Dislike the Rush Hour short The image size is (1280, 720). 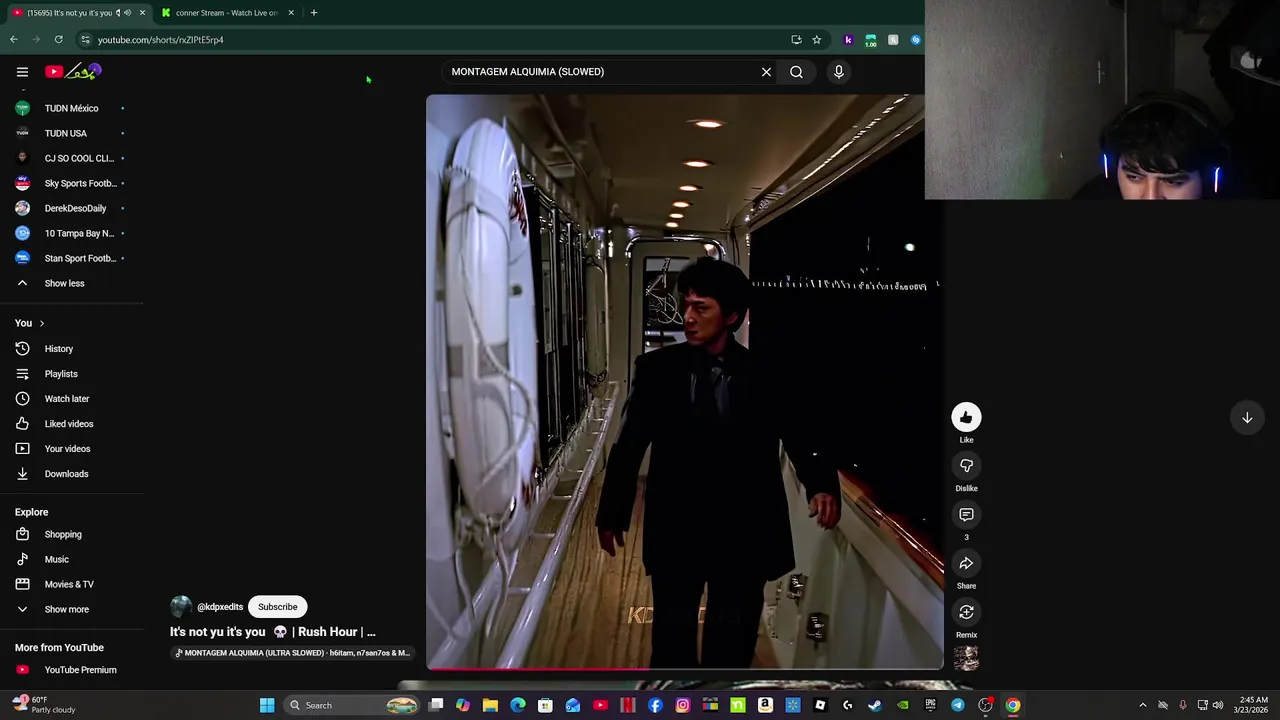966,466
